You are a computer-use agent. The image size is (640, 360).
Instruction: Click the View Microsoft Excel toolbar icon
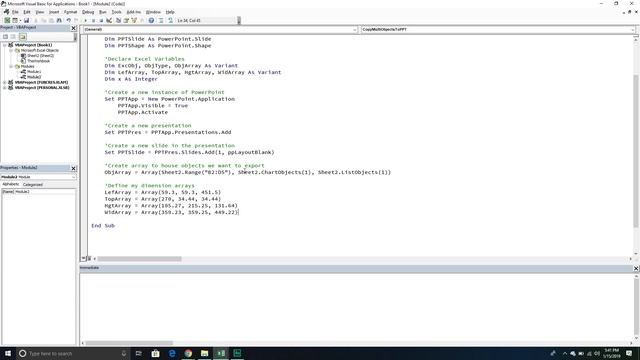[x=7, y=20]
